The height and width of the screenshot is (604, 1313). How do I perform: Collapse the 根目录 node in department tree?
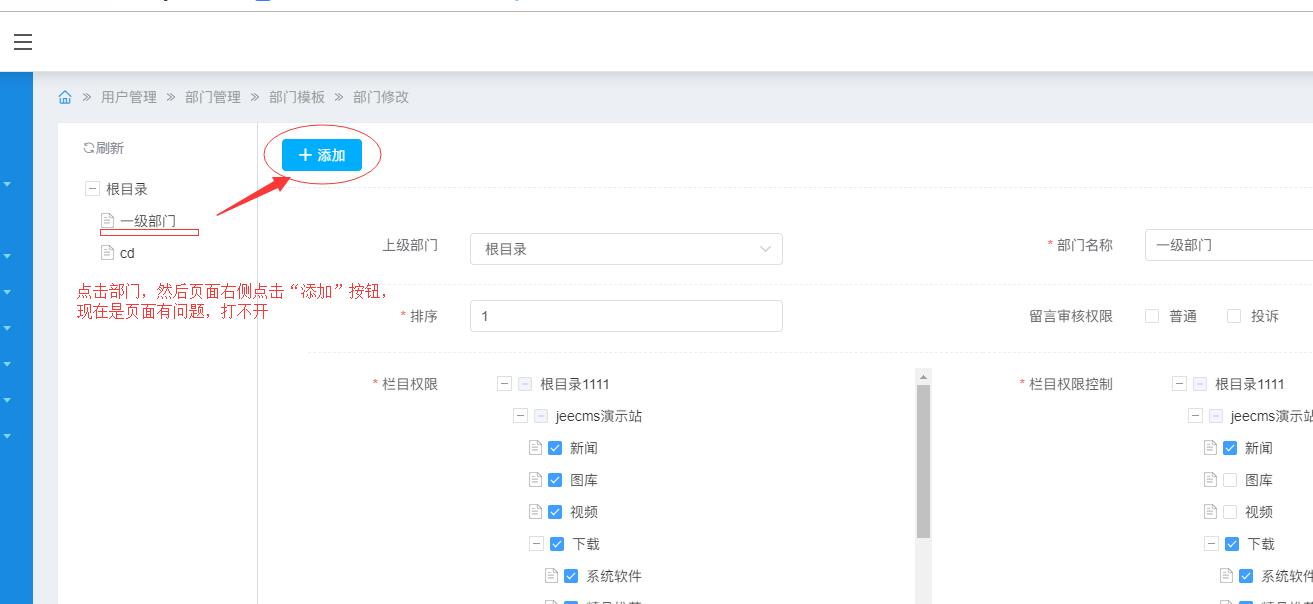(92, 188)
